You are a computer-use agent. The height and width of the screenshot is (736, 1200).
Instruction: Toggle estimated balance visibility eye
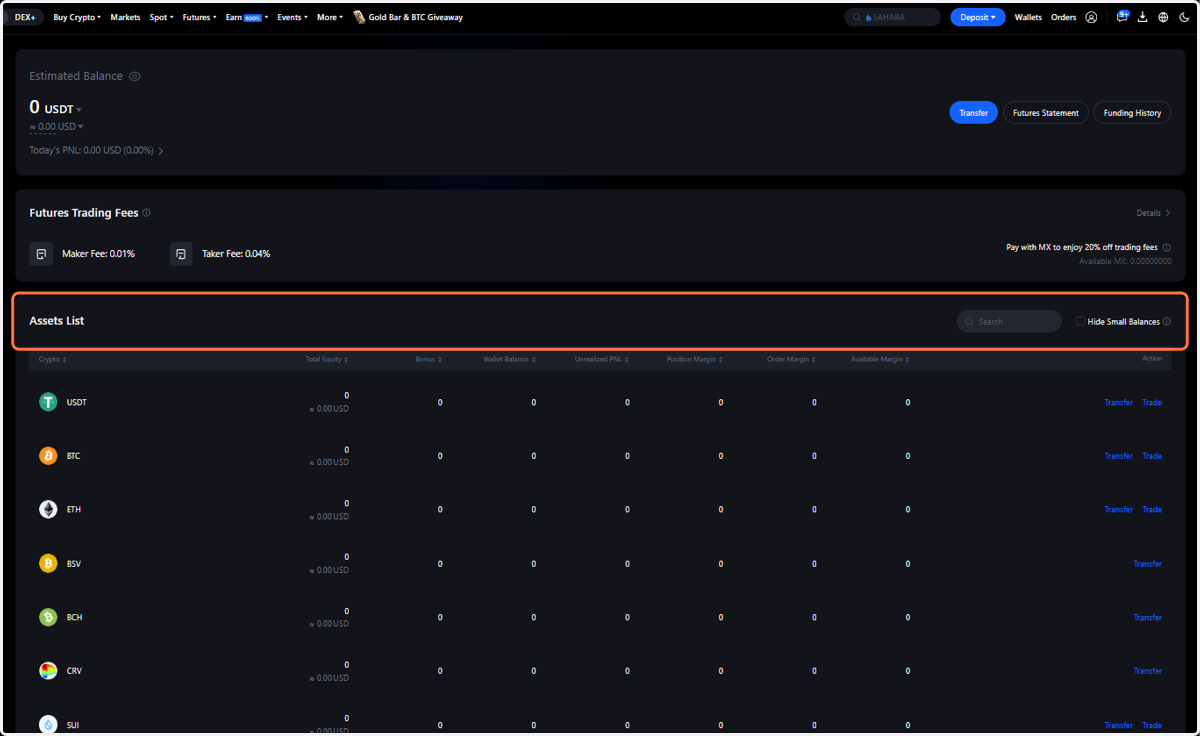pos(135,76)
